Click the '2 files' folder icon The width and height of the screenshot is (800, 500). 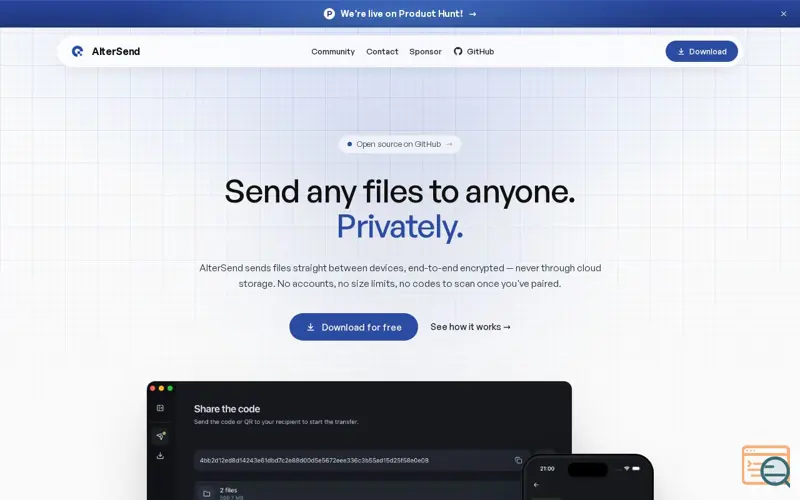point(207,493)
